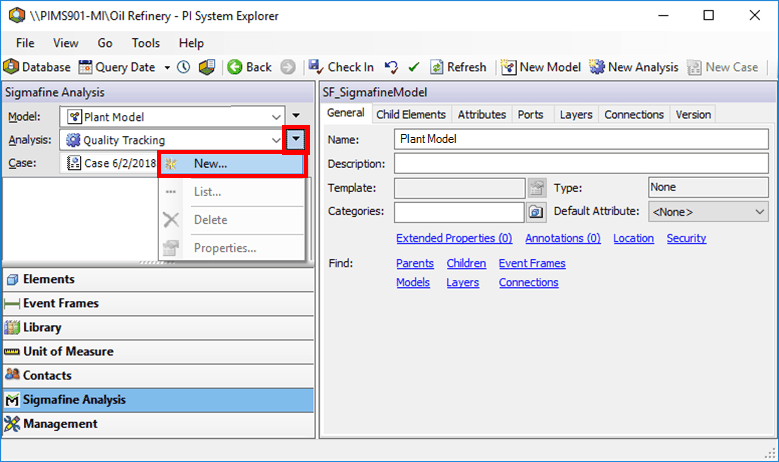The height and width of the screenshot is (462, 779).
Task: Click the Analysis options arrow button
Action: tap(296, 140)
